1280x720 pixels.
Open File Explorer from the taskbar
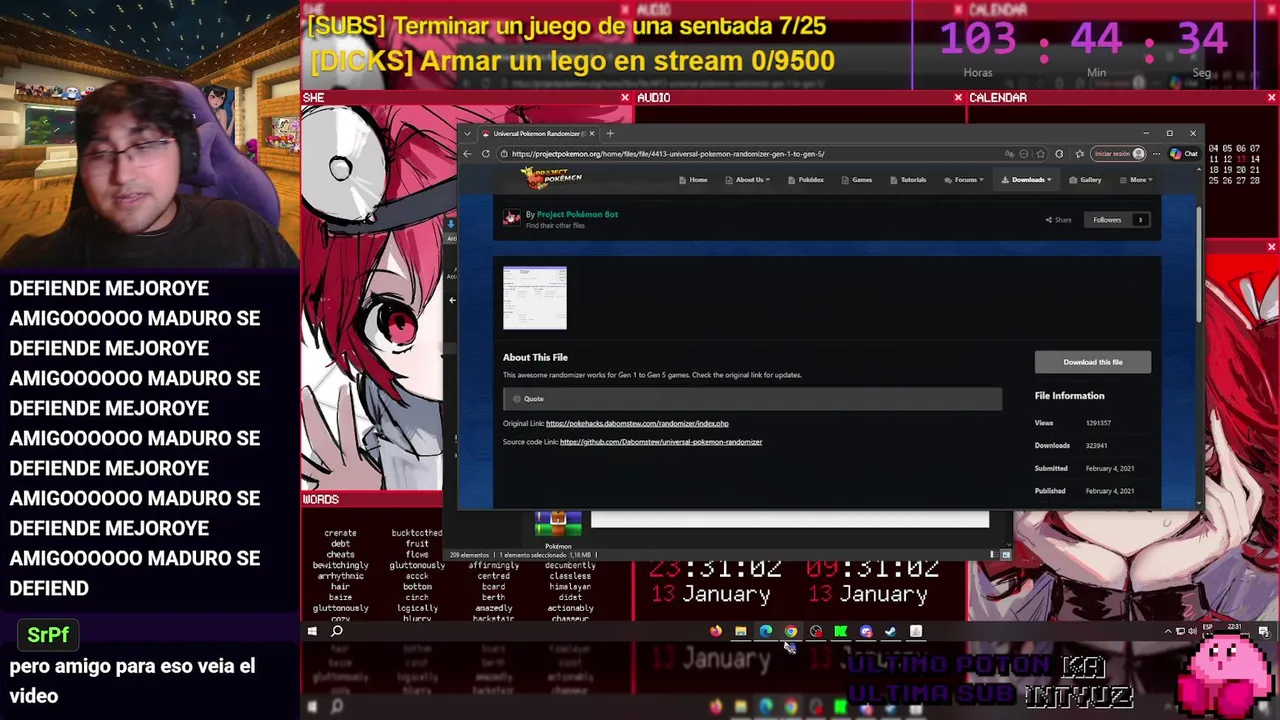[x=741, y=631]
